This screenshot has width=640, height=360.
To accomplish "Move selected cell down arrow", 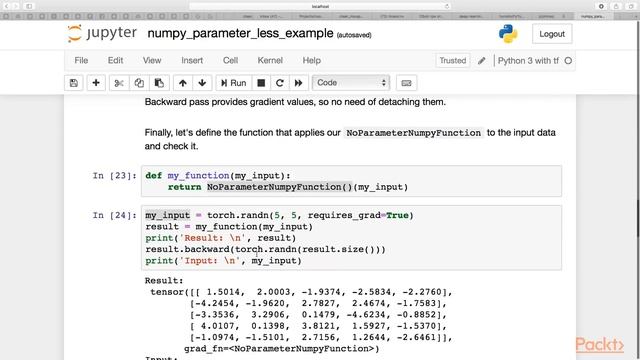I will pyautogui.click(x=202, y=83).
